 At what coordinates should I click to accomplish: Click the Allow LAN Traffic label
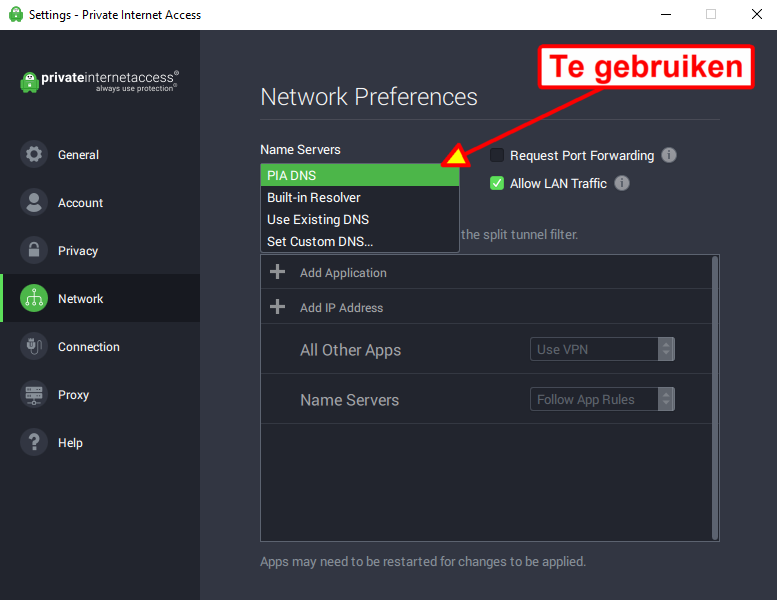(558, 184)
